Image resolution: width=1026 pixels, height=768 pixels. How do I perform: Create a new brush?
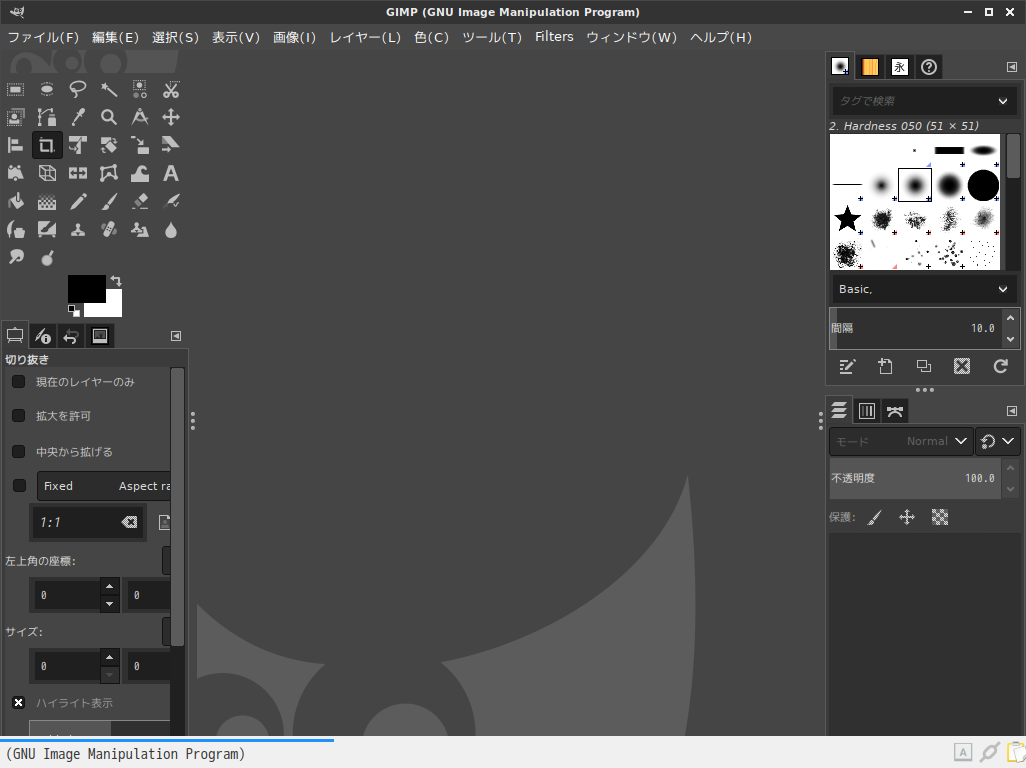tap(885, 366)
